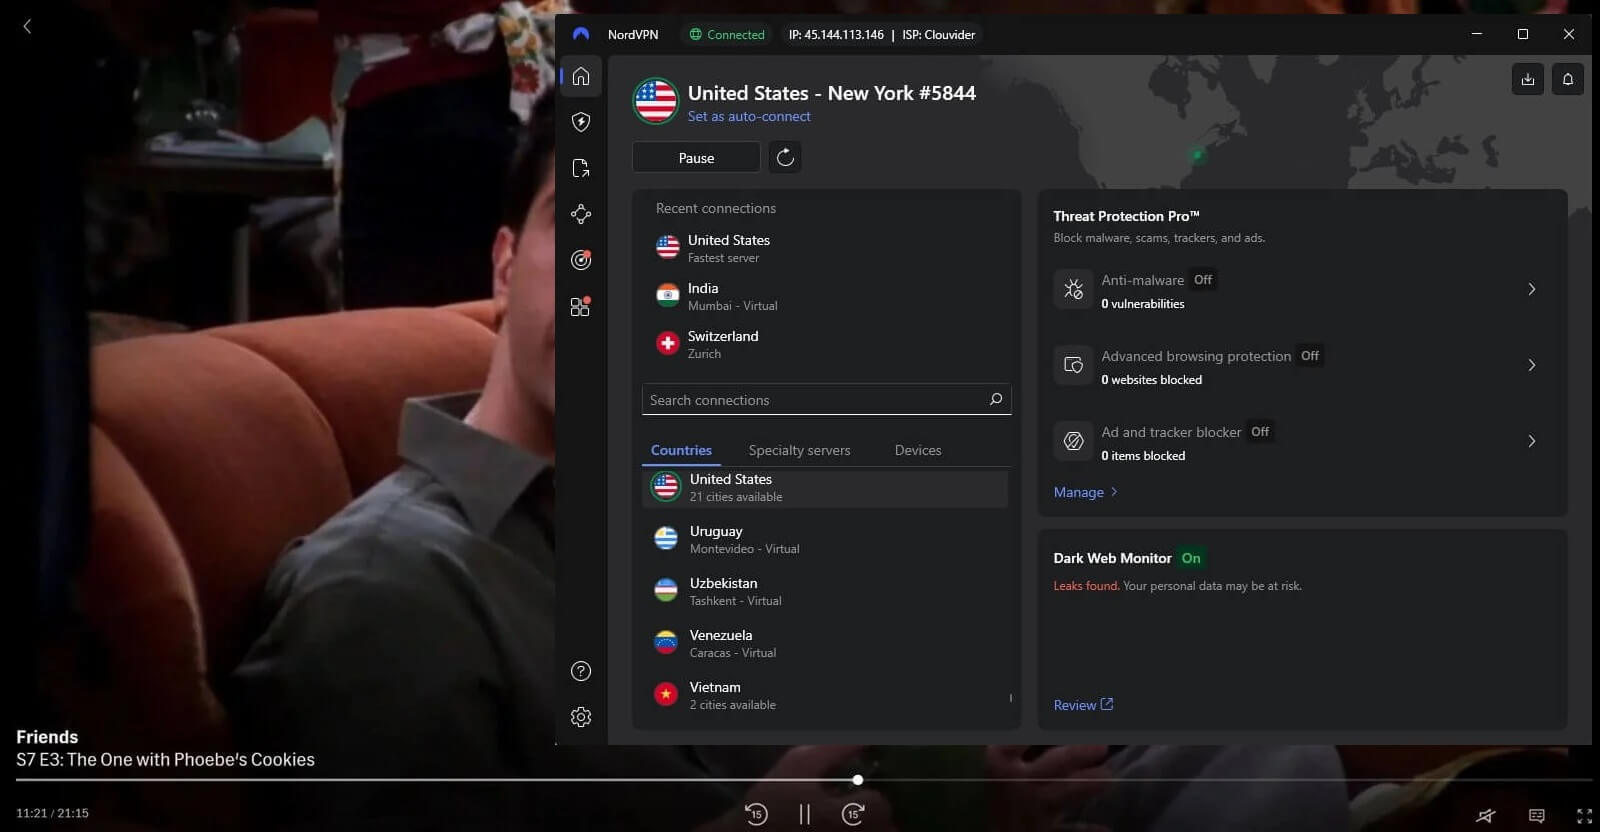Enter fullscreen in the video player

pos(1584,816)
